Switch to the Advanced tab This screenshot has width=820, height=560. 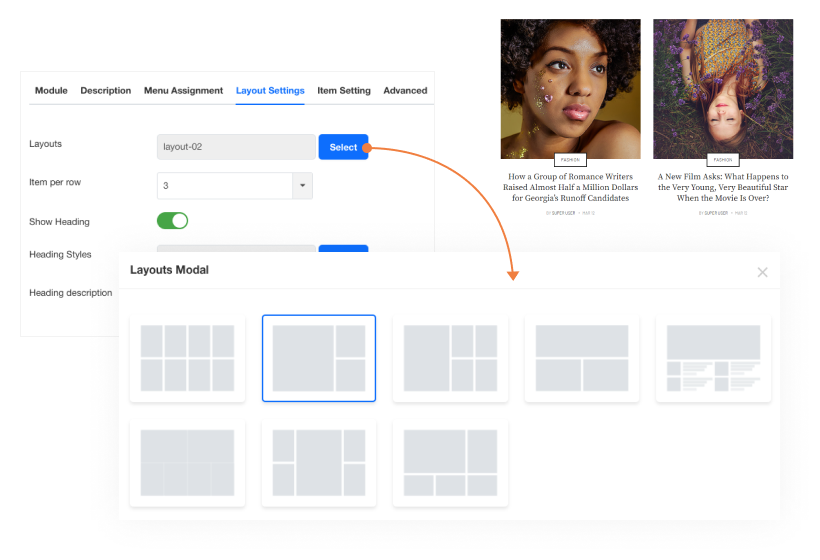click(405, 91)
